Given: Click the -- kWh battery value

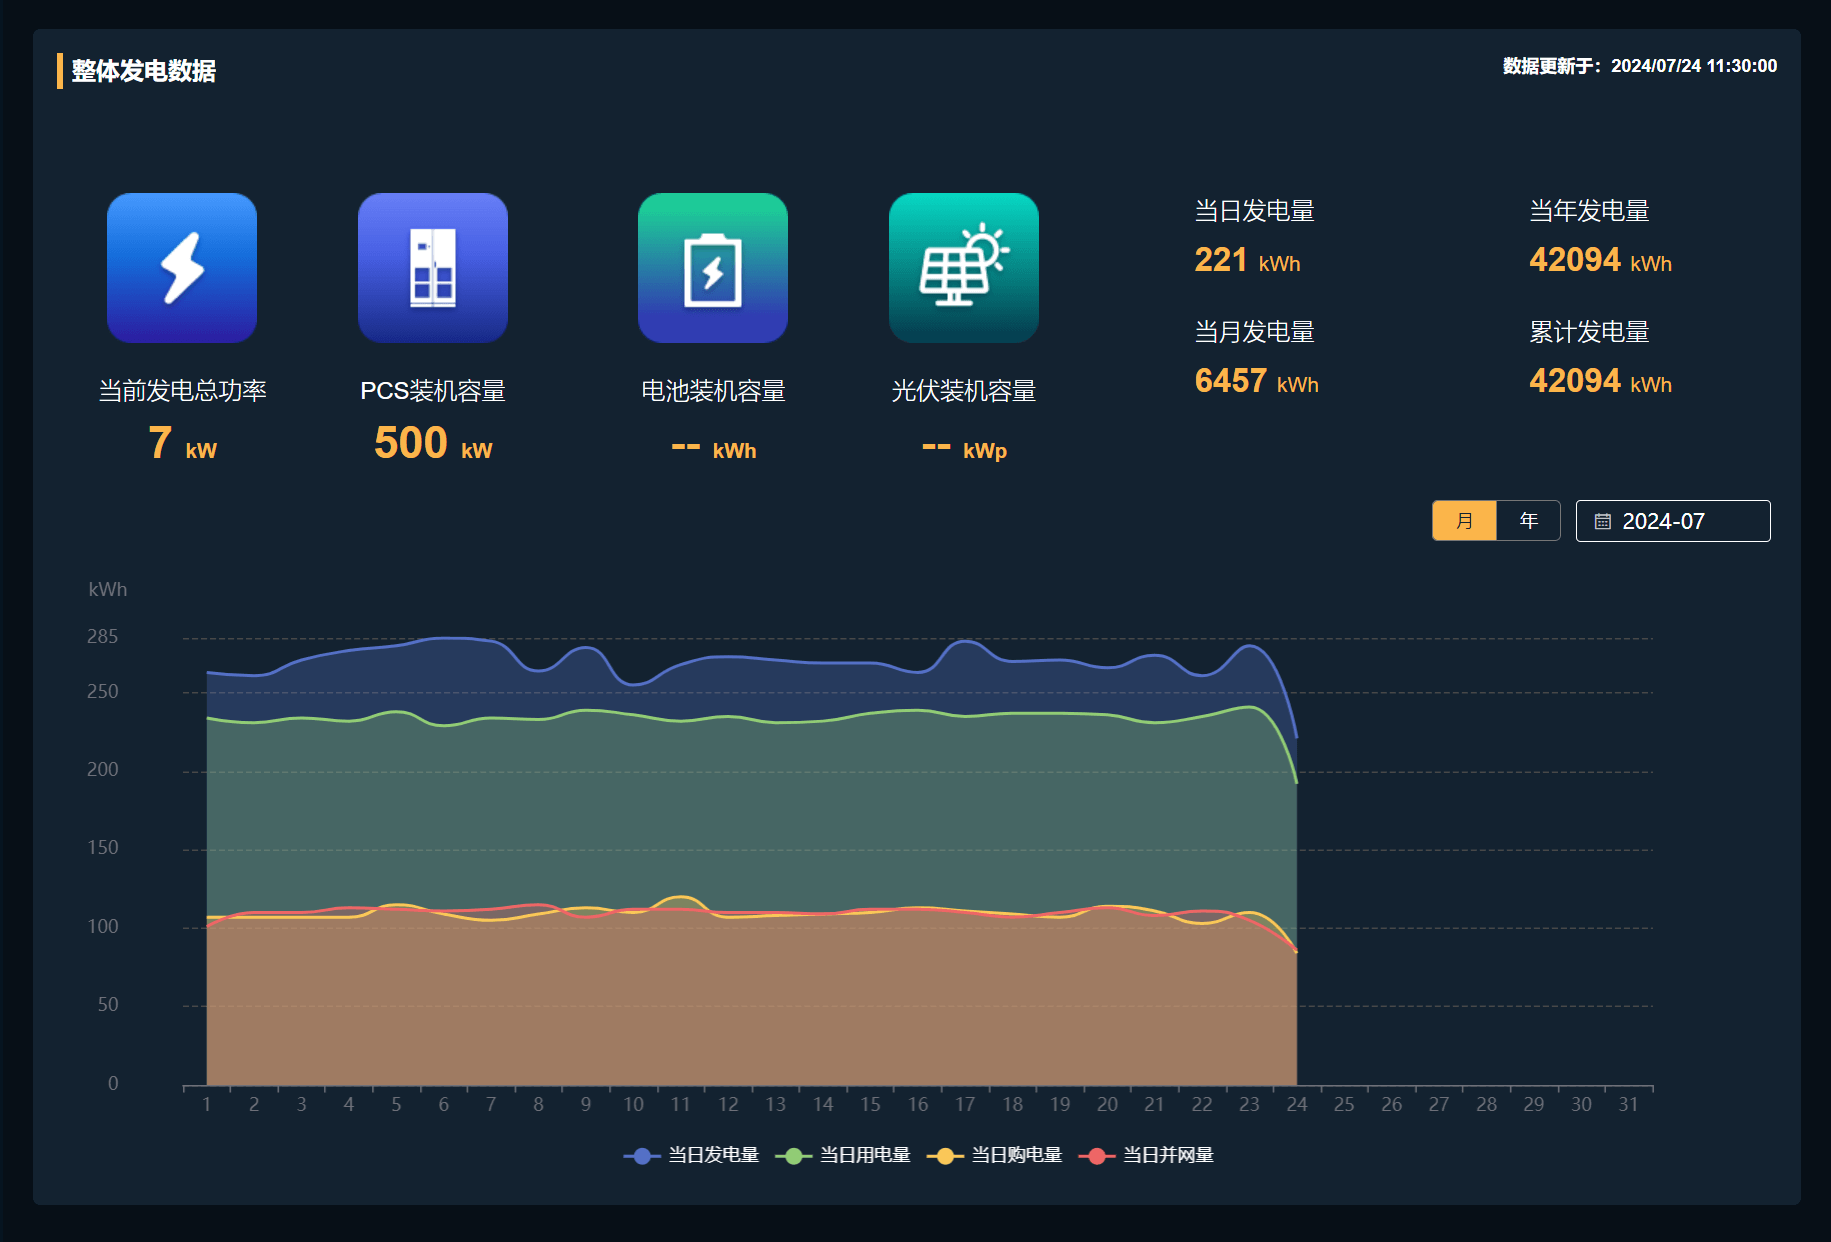Looking at the screenshot, I should click(x=713, y=448).
